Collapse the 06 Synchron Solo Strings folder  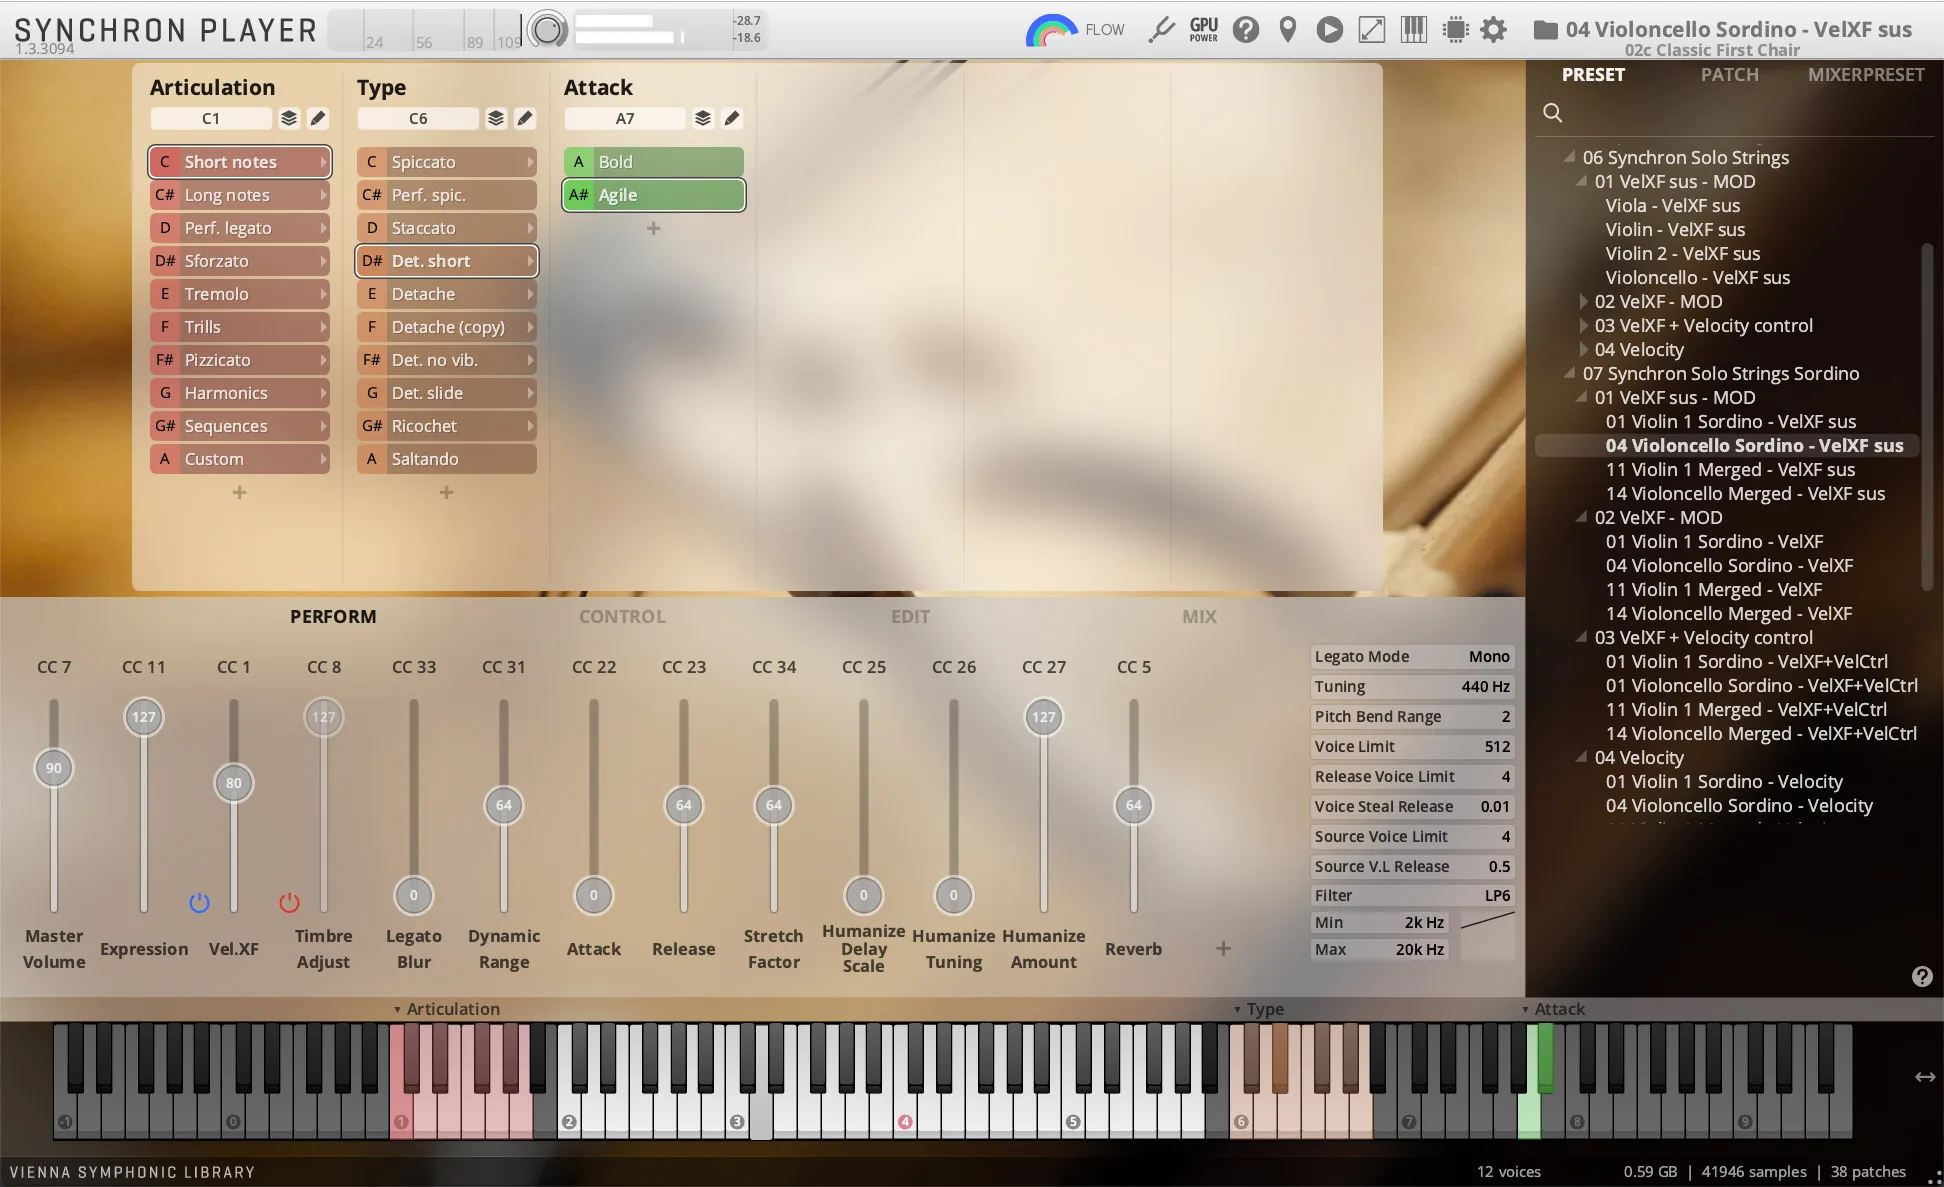1569,157
